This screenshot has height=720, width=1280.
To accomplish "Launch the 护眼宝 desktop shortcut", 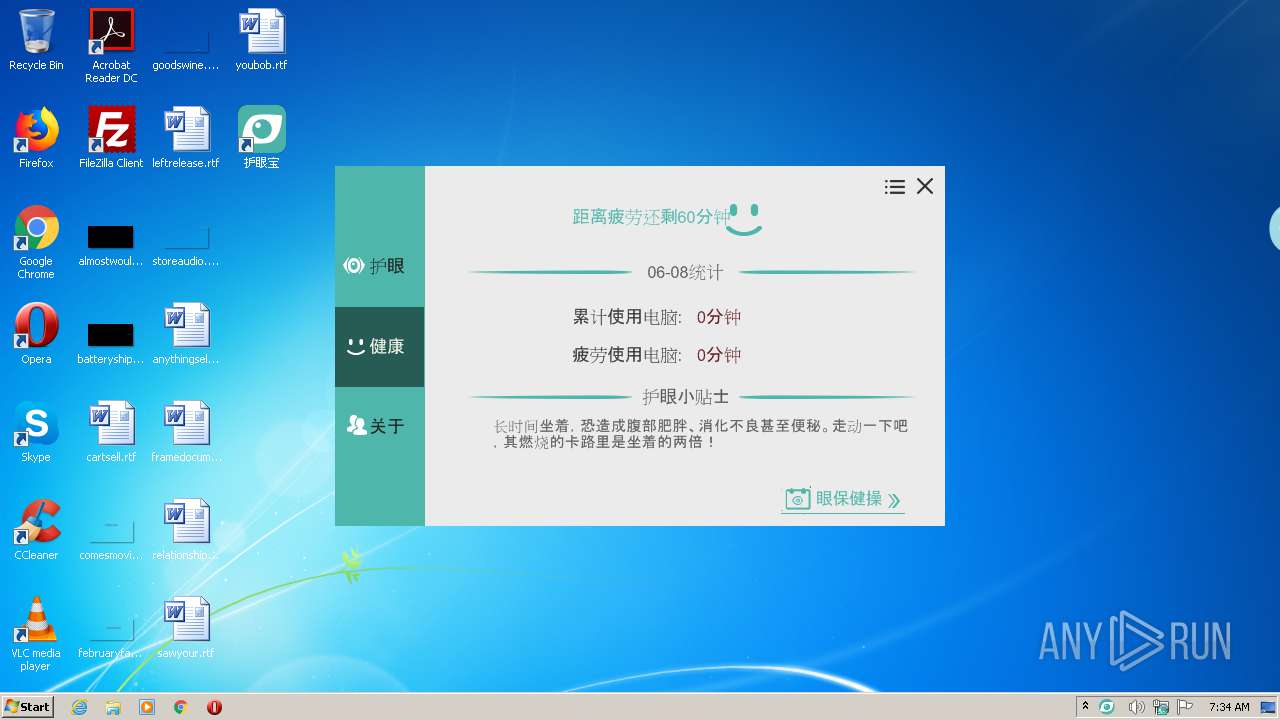I will tap(261, 138).
